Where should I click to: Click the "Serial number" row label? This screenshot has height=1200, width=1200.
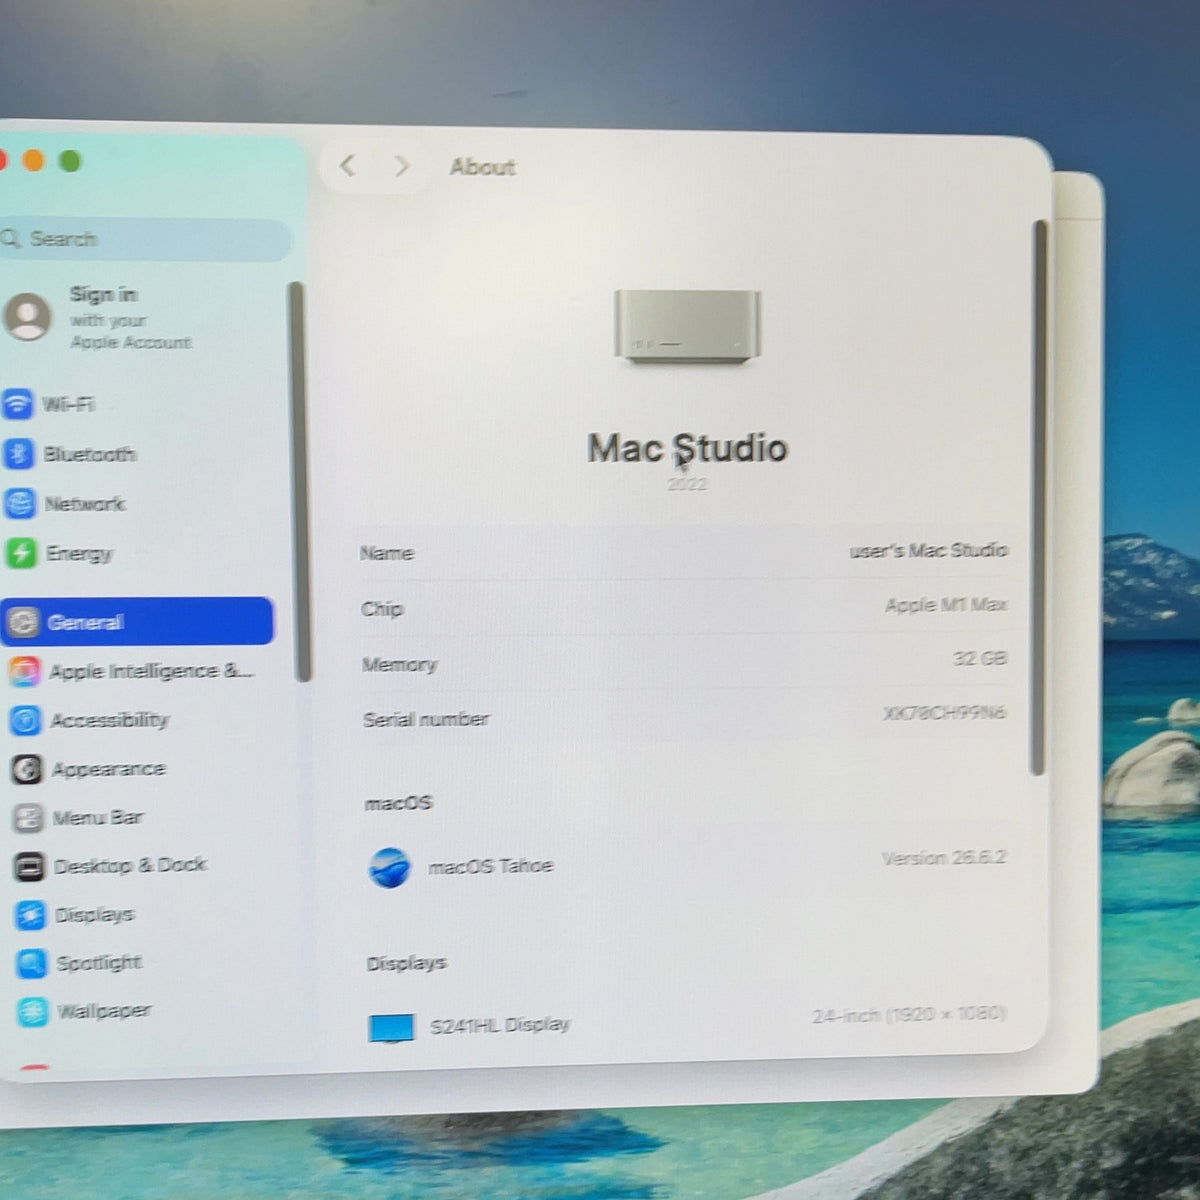point(426,719)
